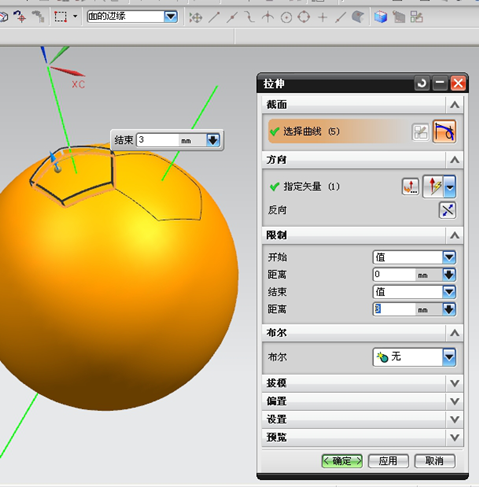This screenshot has height=487, width=479.
Task: Click the reset icon in 拉伸 title bar
Action: tap(422, 83)
